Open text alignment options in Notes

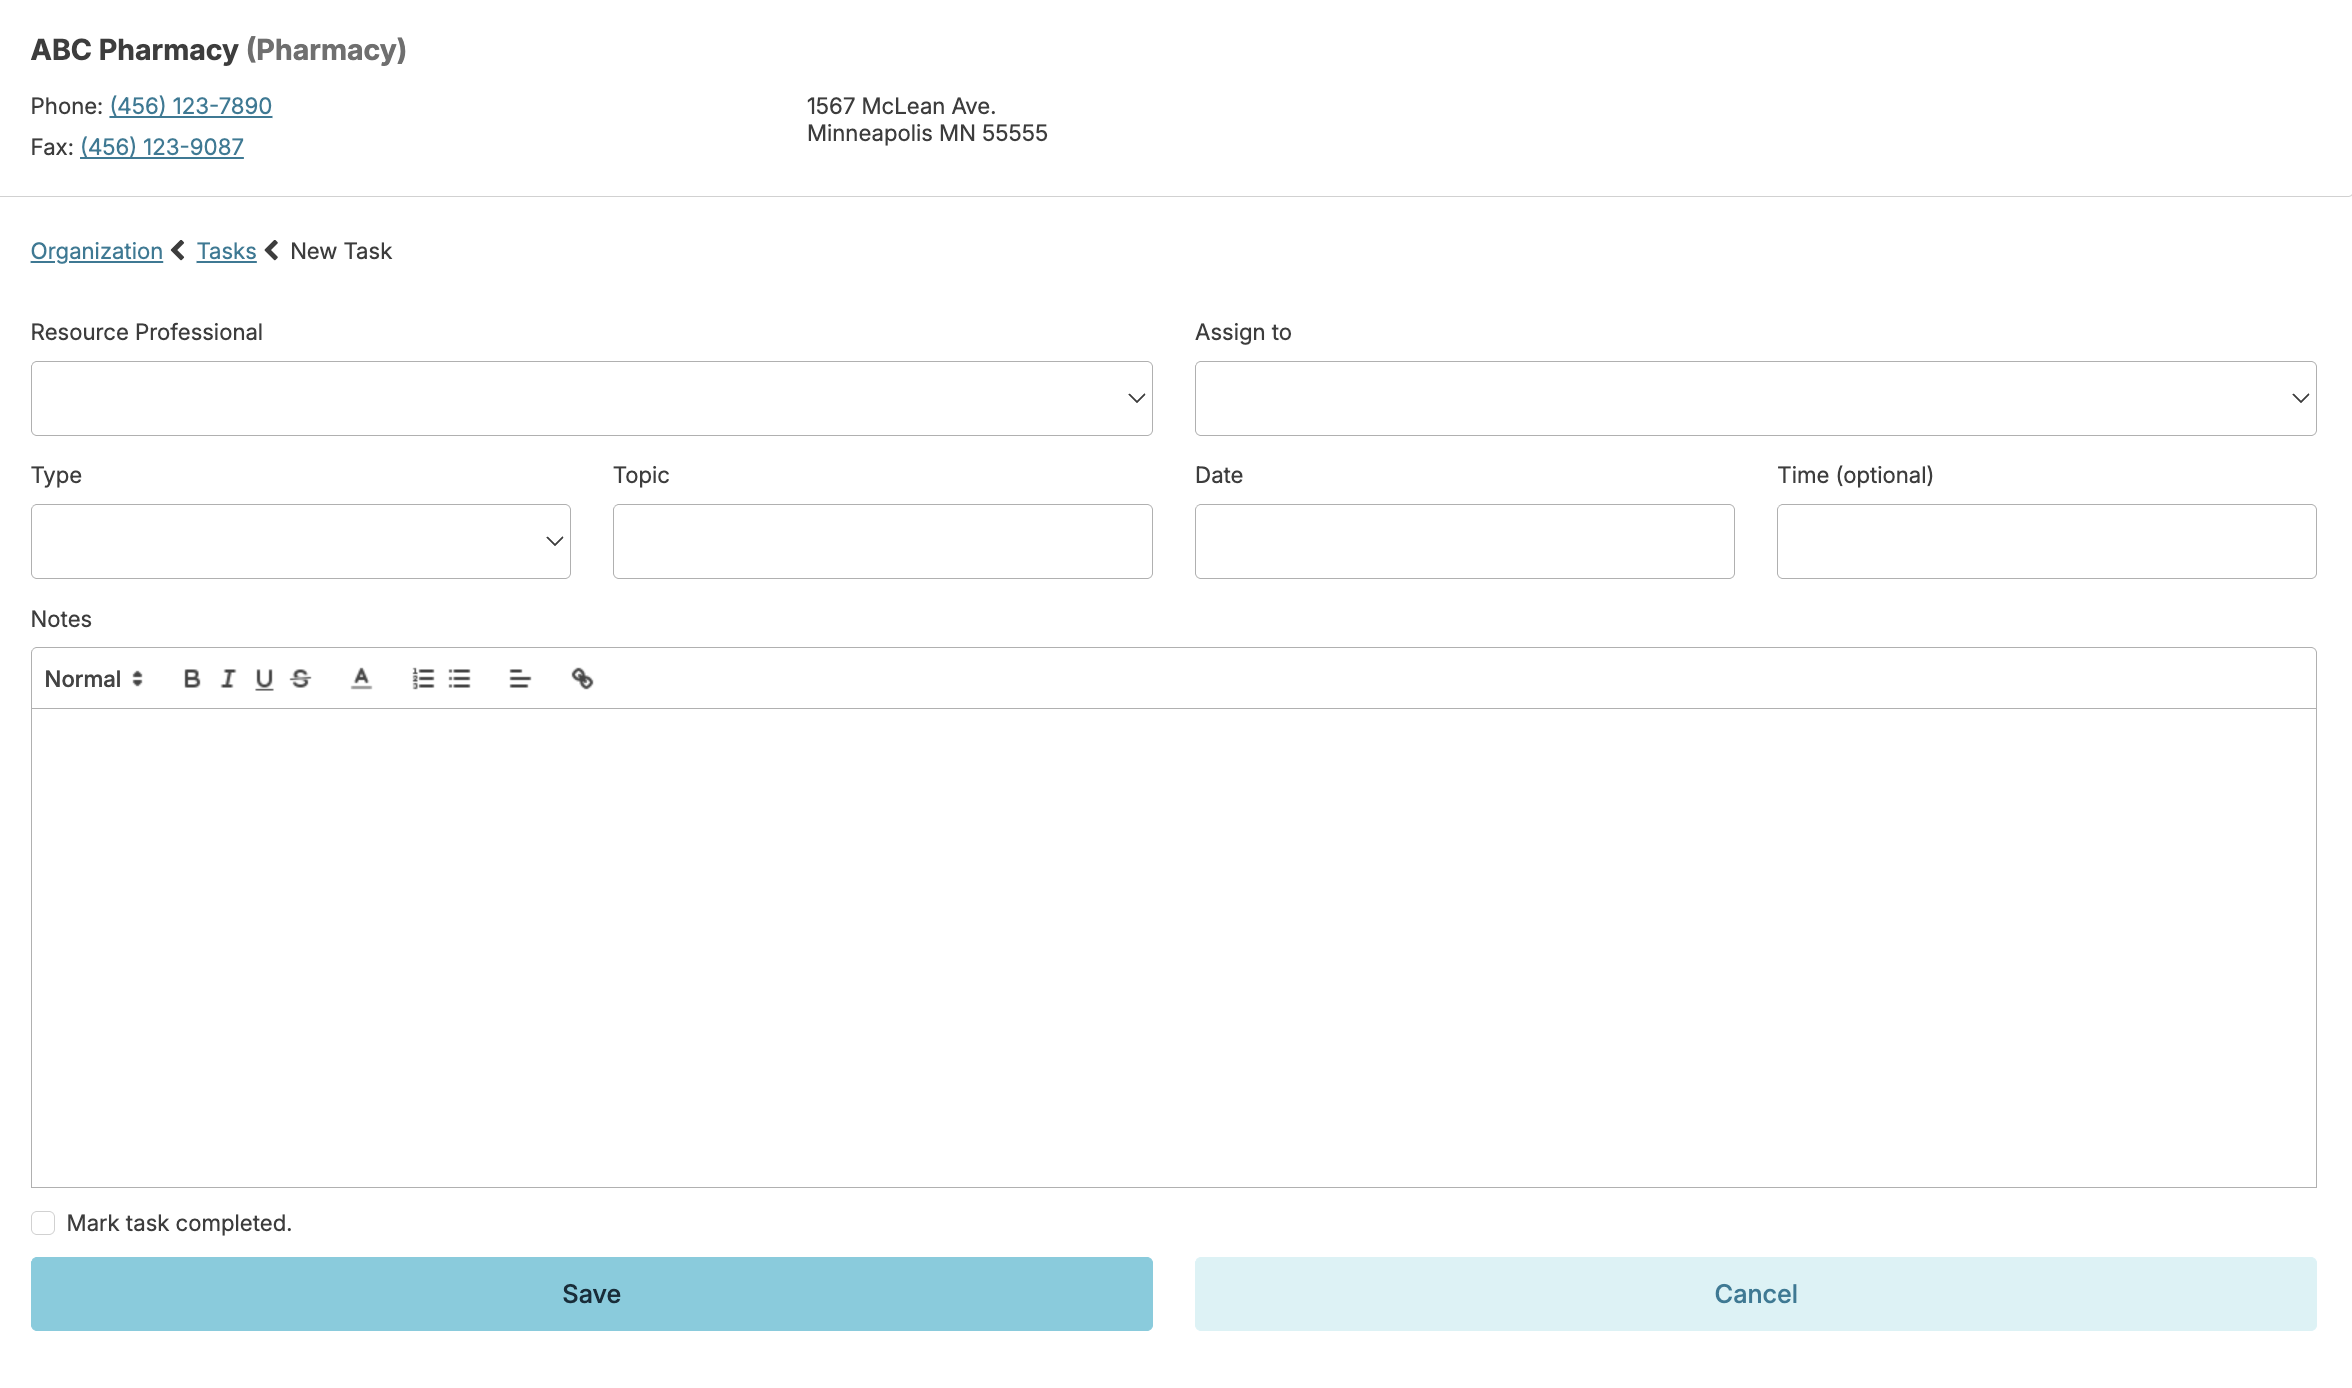tap(520, 679)
